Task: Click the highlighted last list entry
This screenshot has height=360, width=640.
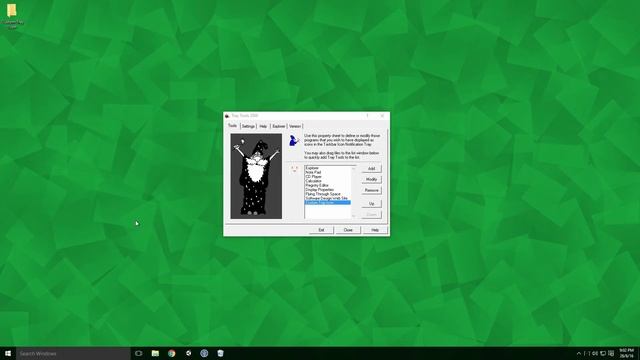Action: (327, 202)
